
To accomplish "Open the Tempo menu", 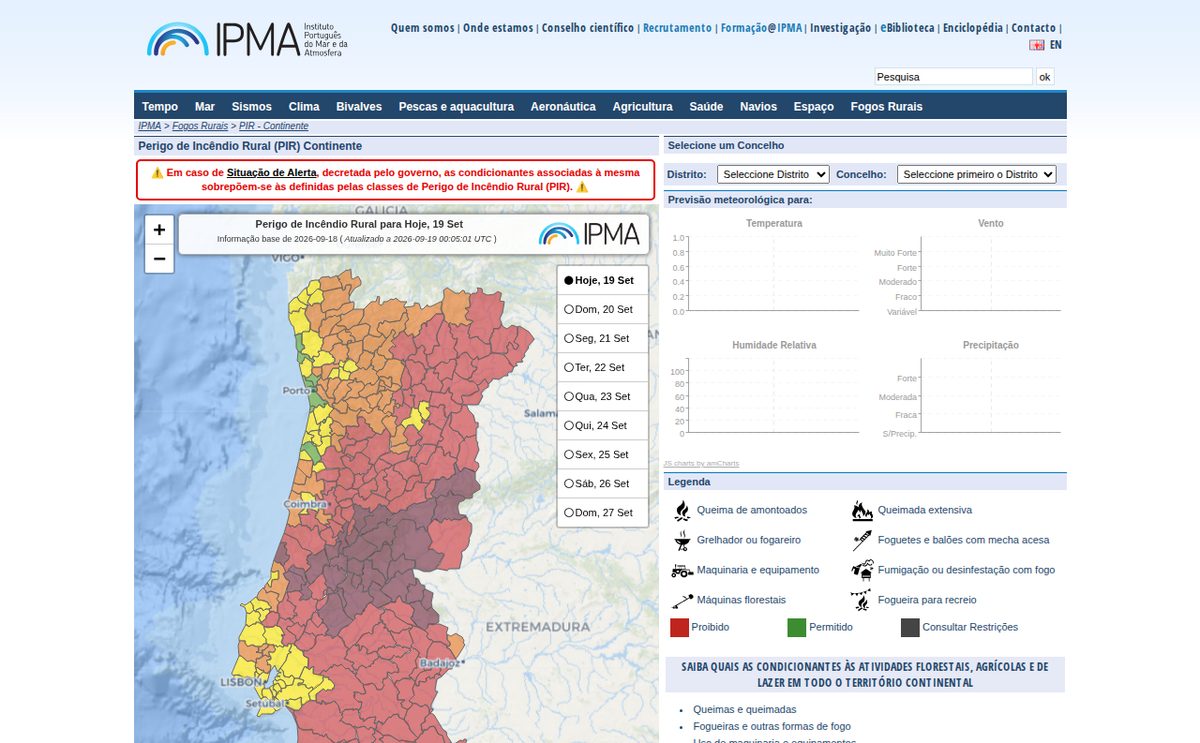I will point(160,107).
